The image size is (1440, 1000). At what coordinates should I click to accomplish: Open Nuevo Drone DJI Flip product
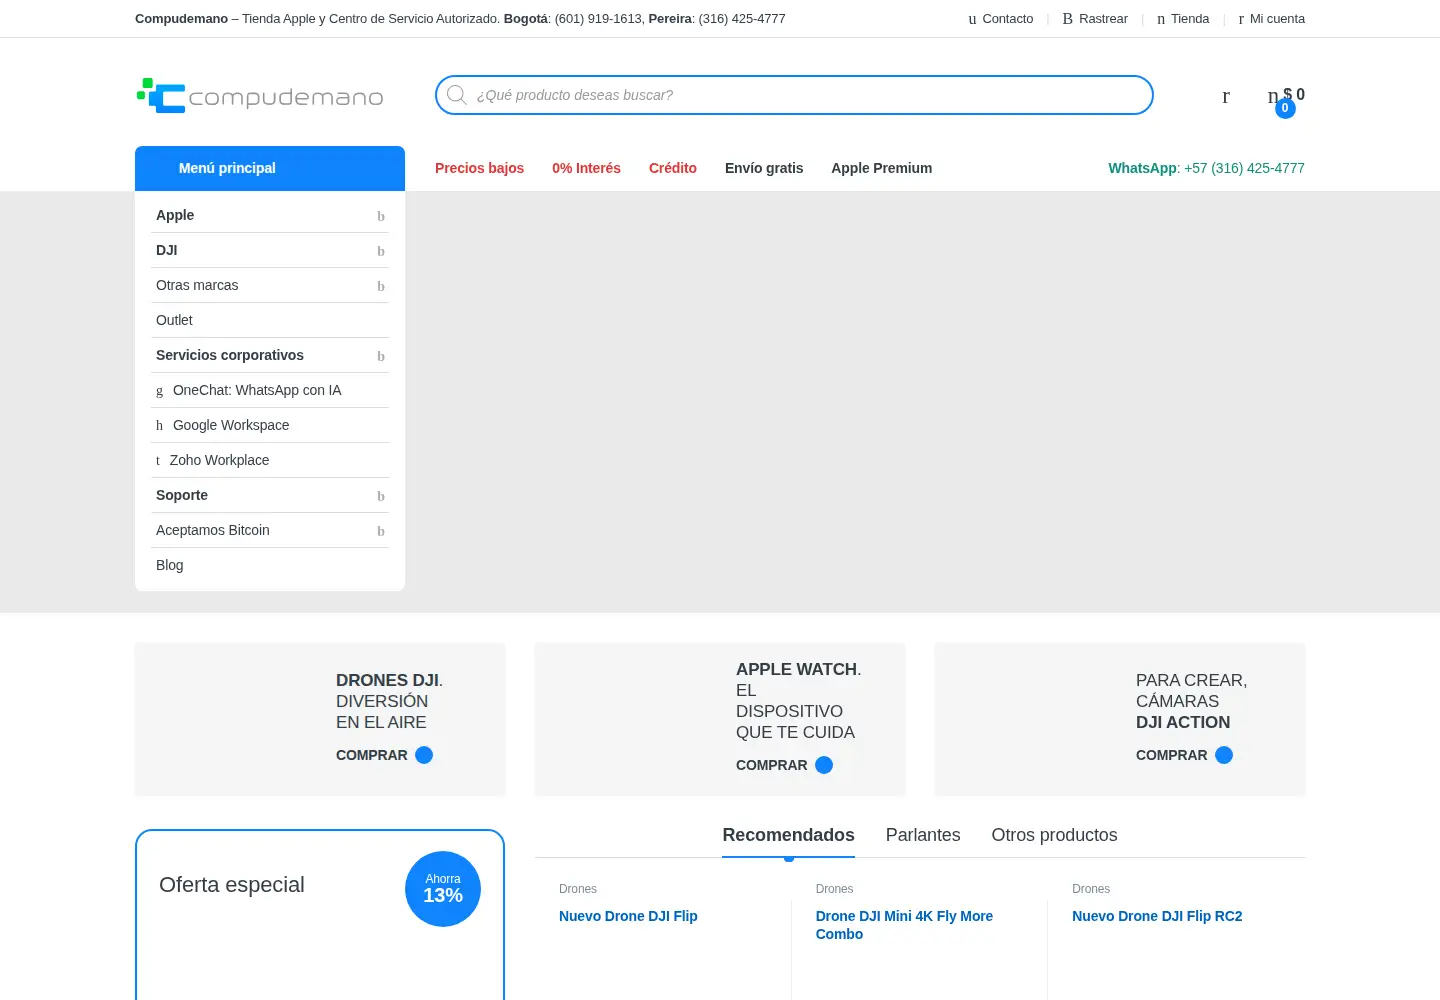click(x=628, y=916)
